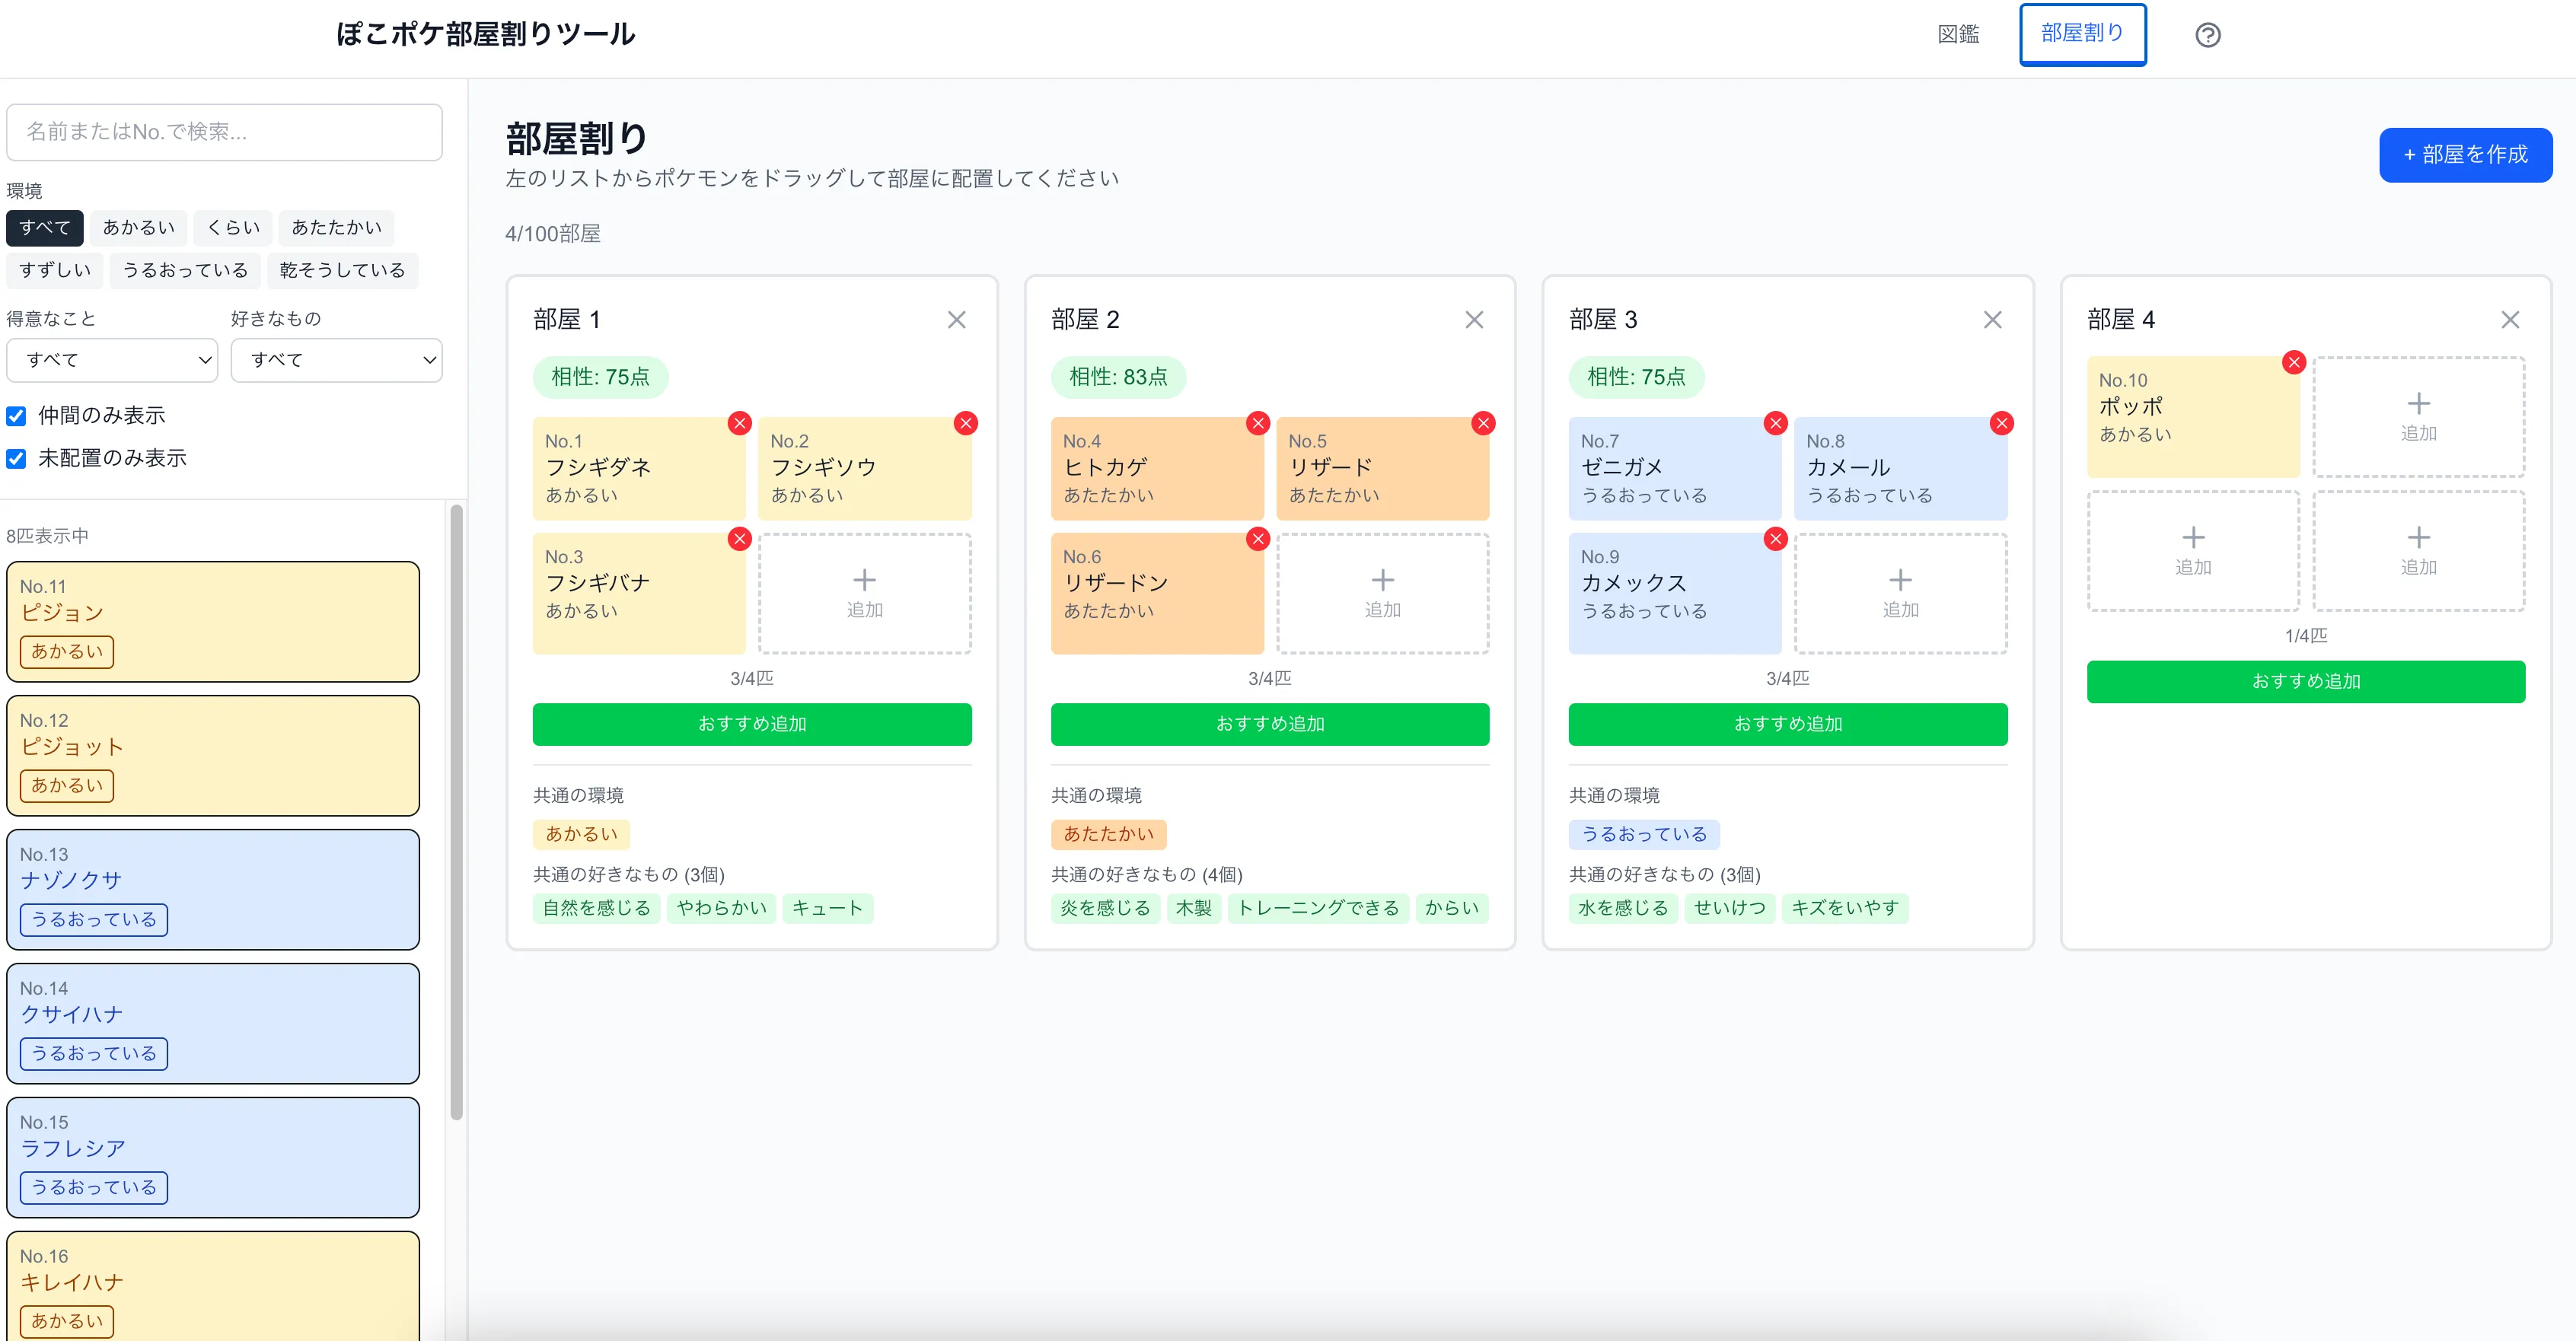The image size is (2576, 1341).
Task: Remove リザードン from room 2
Action: pyautogui.click(x=1257, y=539)
